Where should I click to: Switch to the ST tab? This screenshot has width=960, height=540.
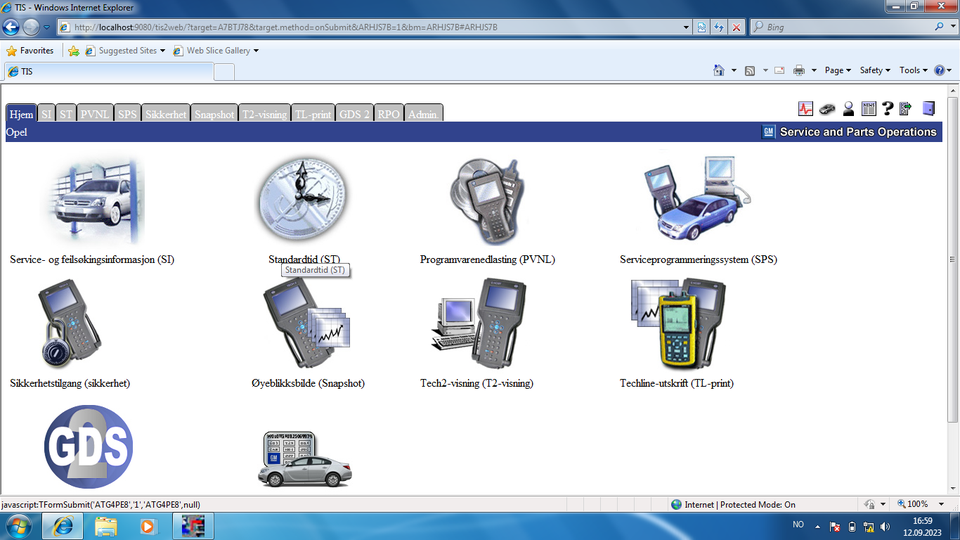tap(66, 114)
